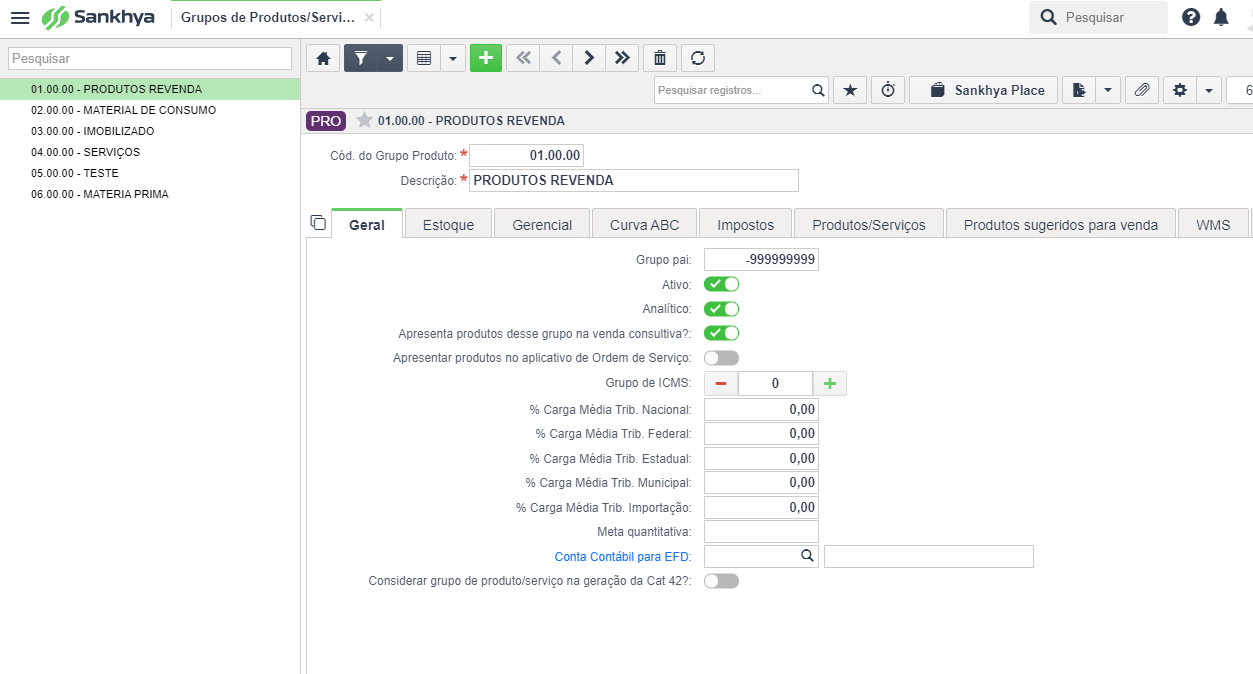Refresh the current record
Image resolution: width=1253 pixels, height=674 pixels.
(698, 58)
